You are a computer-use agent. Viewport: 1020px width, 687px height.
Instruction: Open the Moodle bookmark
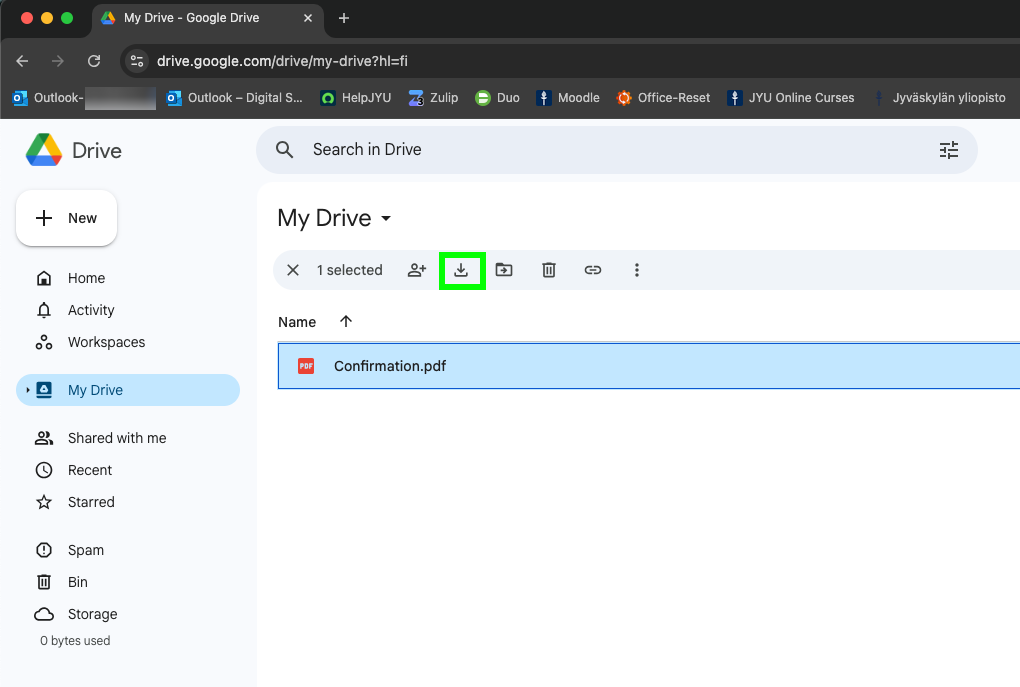pos(567,98)
